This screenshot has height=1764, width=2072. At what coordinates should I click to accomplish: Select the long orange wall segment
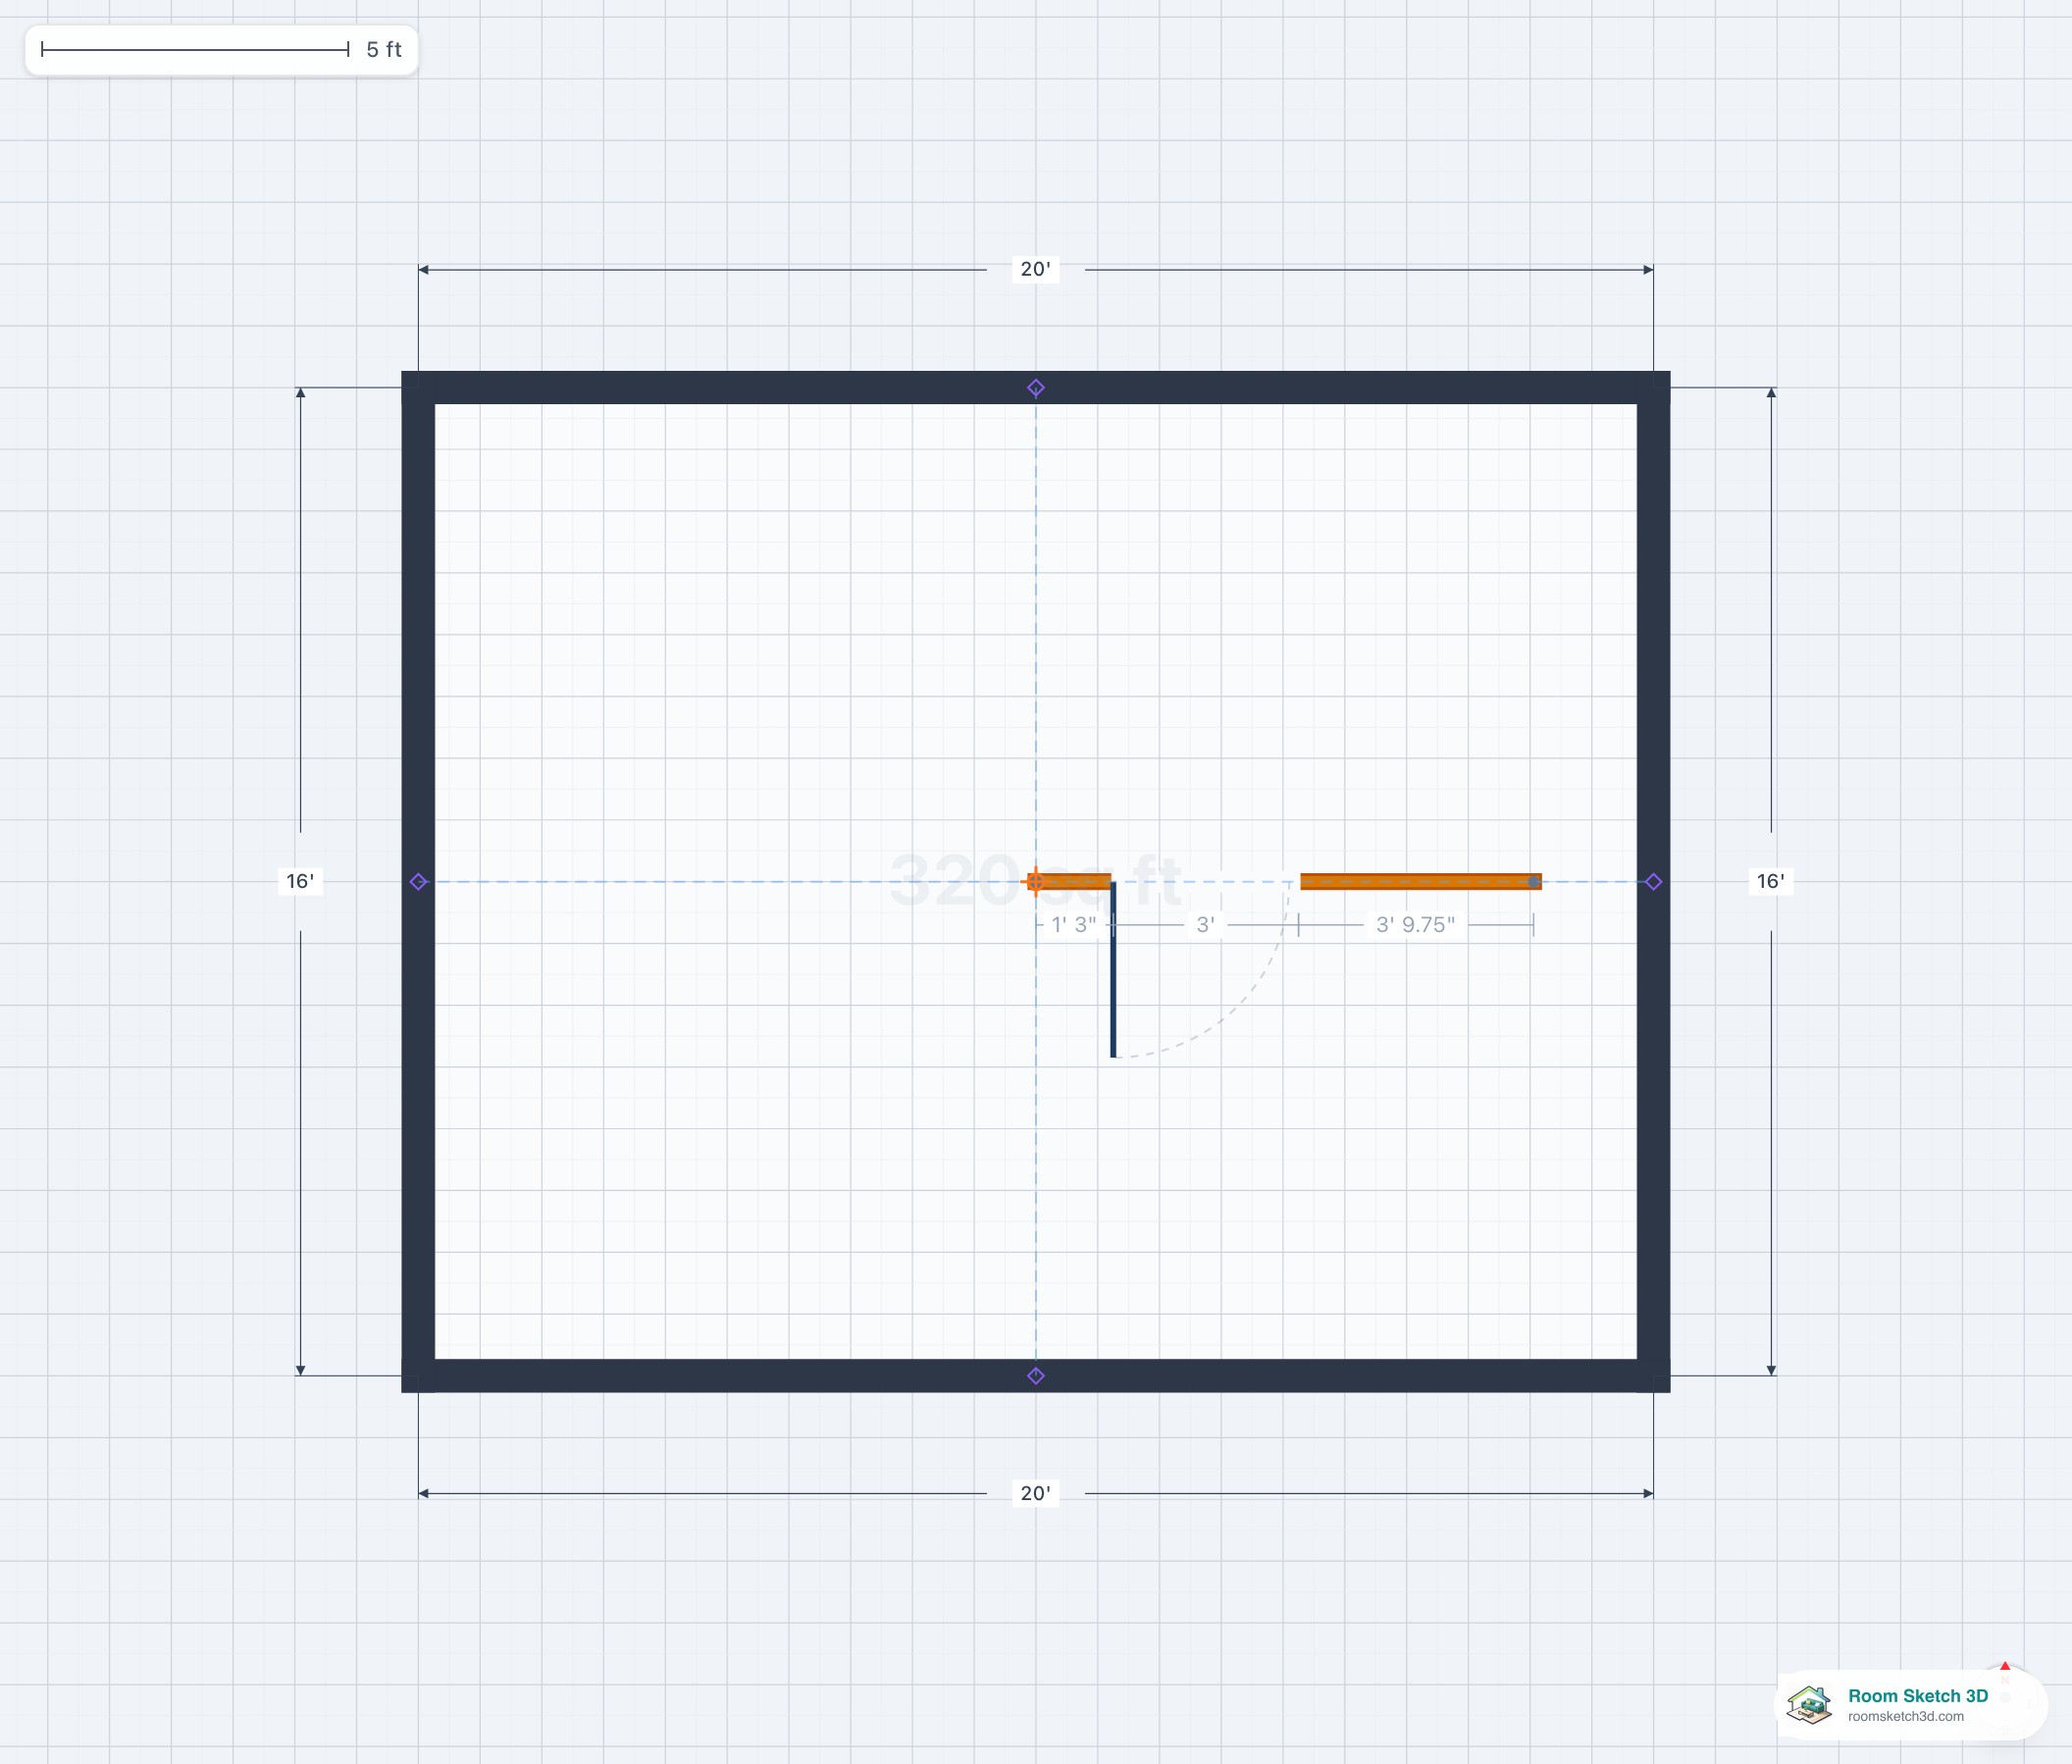[1421, 882]
